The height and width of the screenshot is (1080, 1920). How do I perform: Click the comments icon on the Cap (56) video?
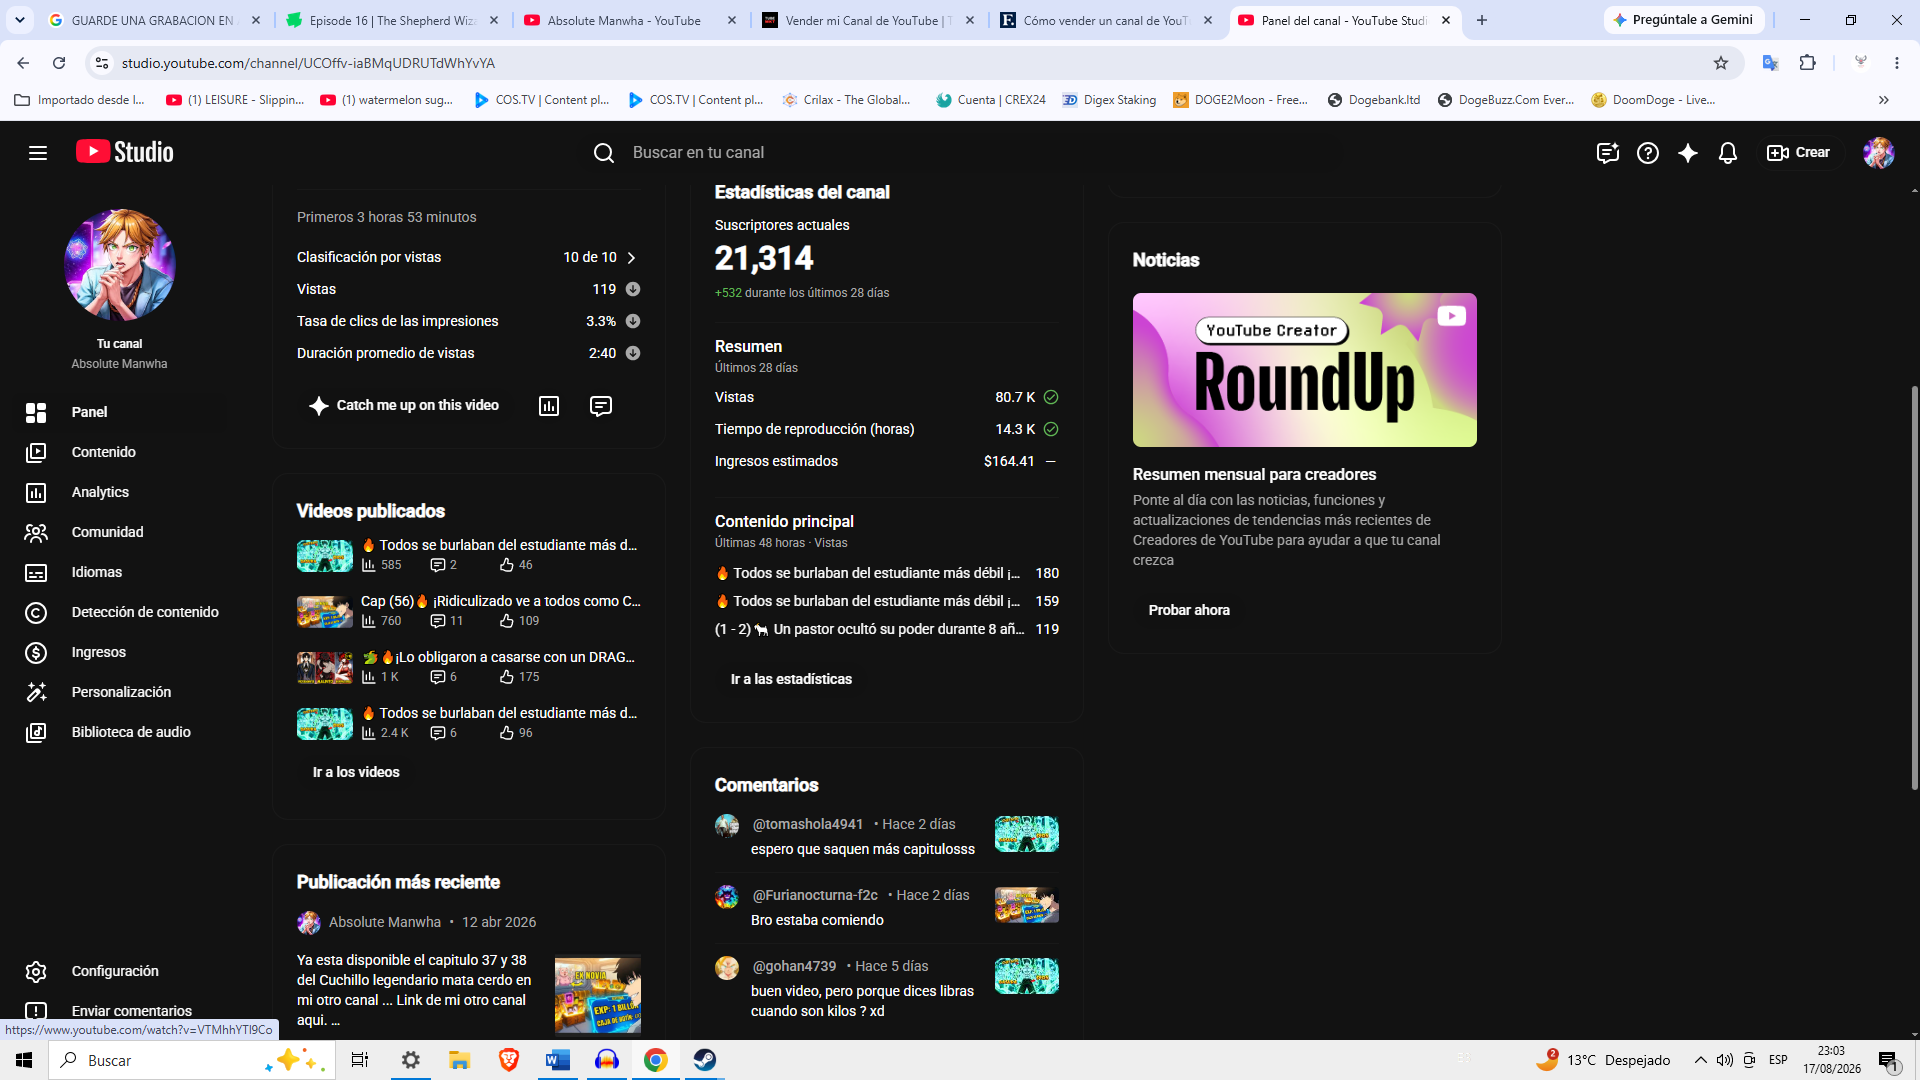point(437,621)
